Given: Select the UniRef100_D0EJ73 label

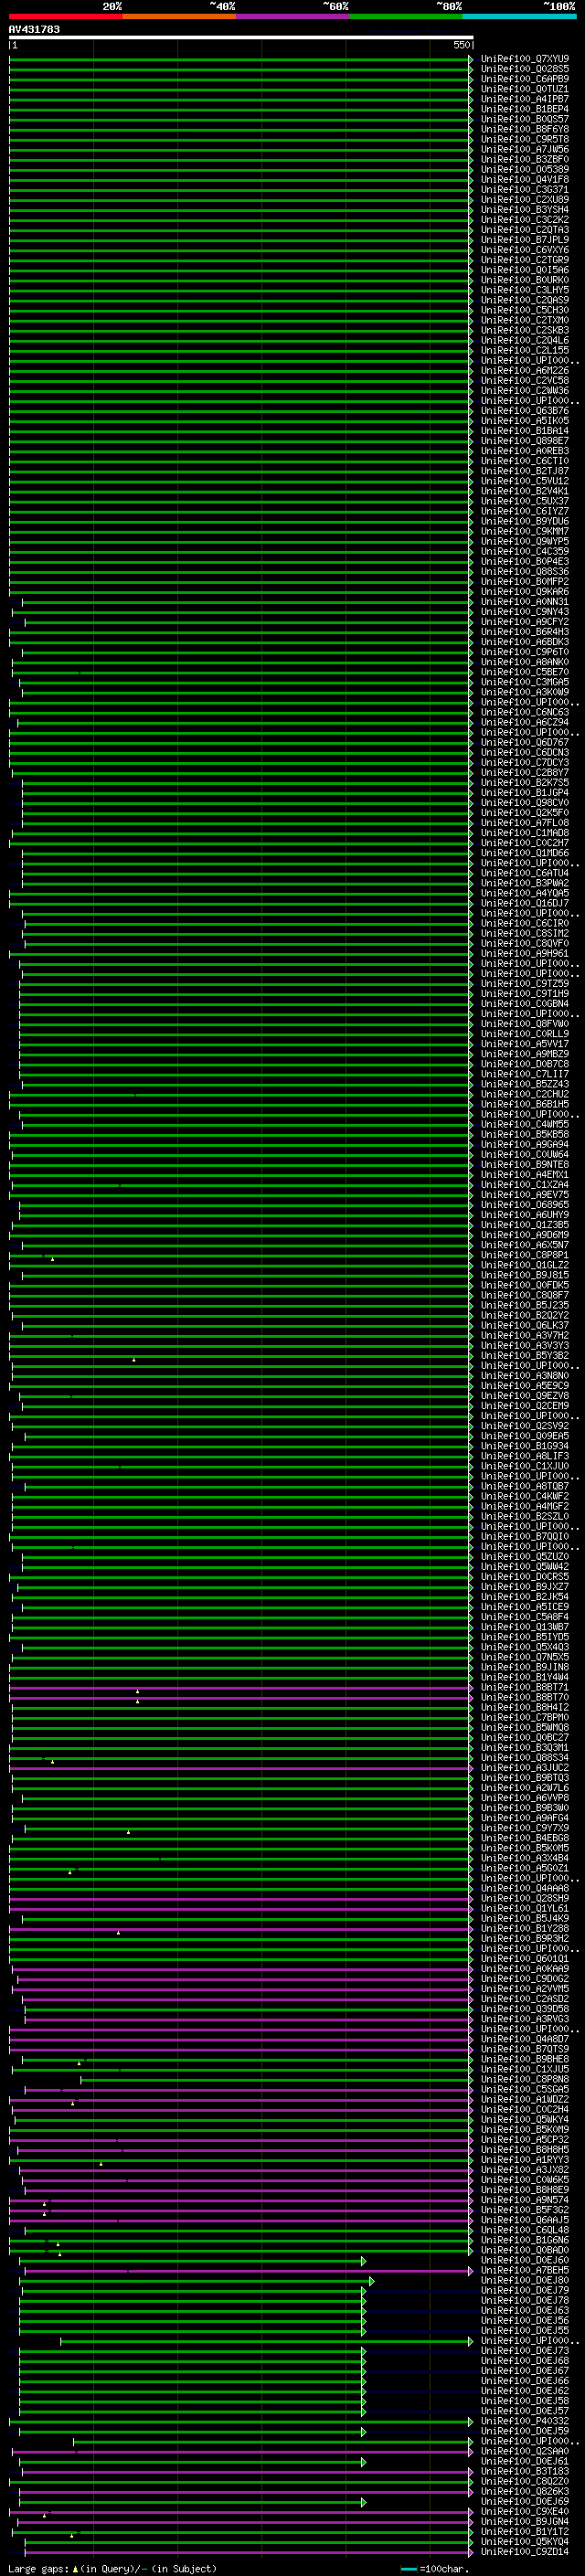Looking at the screenshot, I should pyautogui.click(x=525, y=2351).
